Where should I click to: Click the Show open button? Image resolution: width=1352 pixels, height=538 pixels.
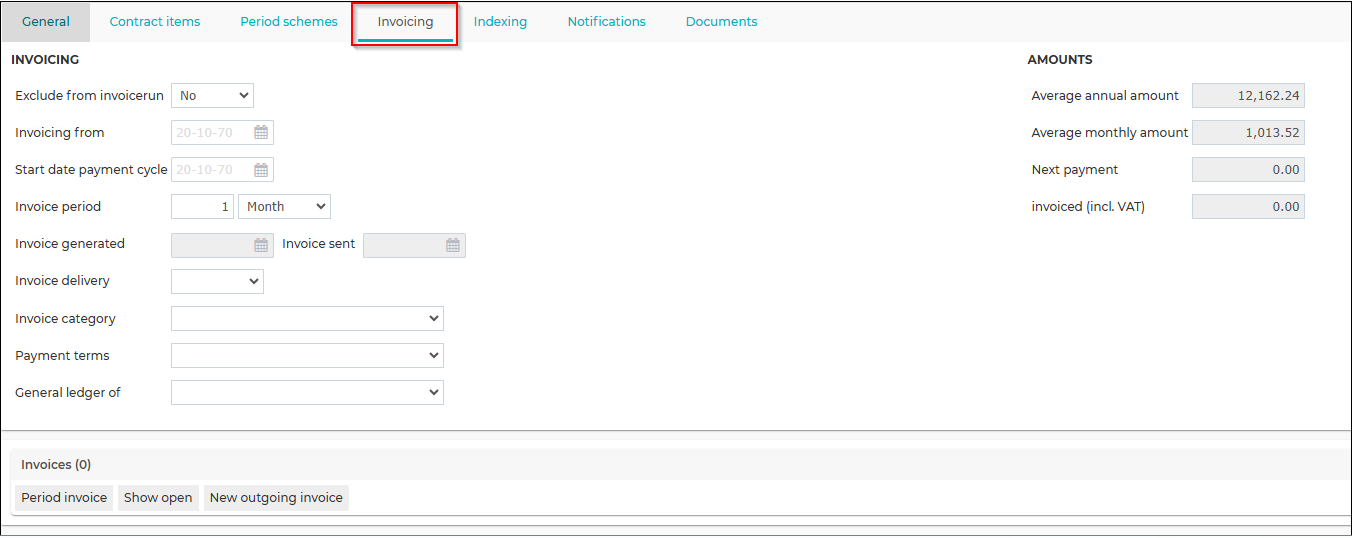158,497
